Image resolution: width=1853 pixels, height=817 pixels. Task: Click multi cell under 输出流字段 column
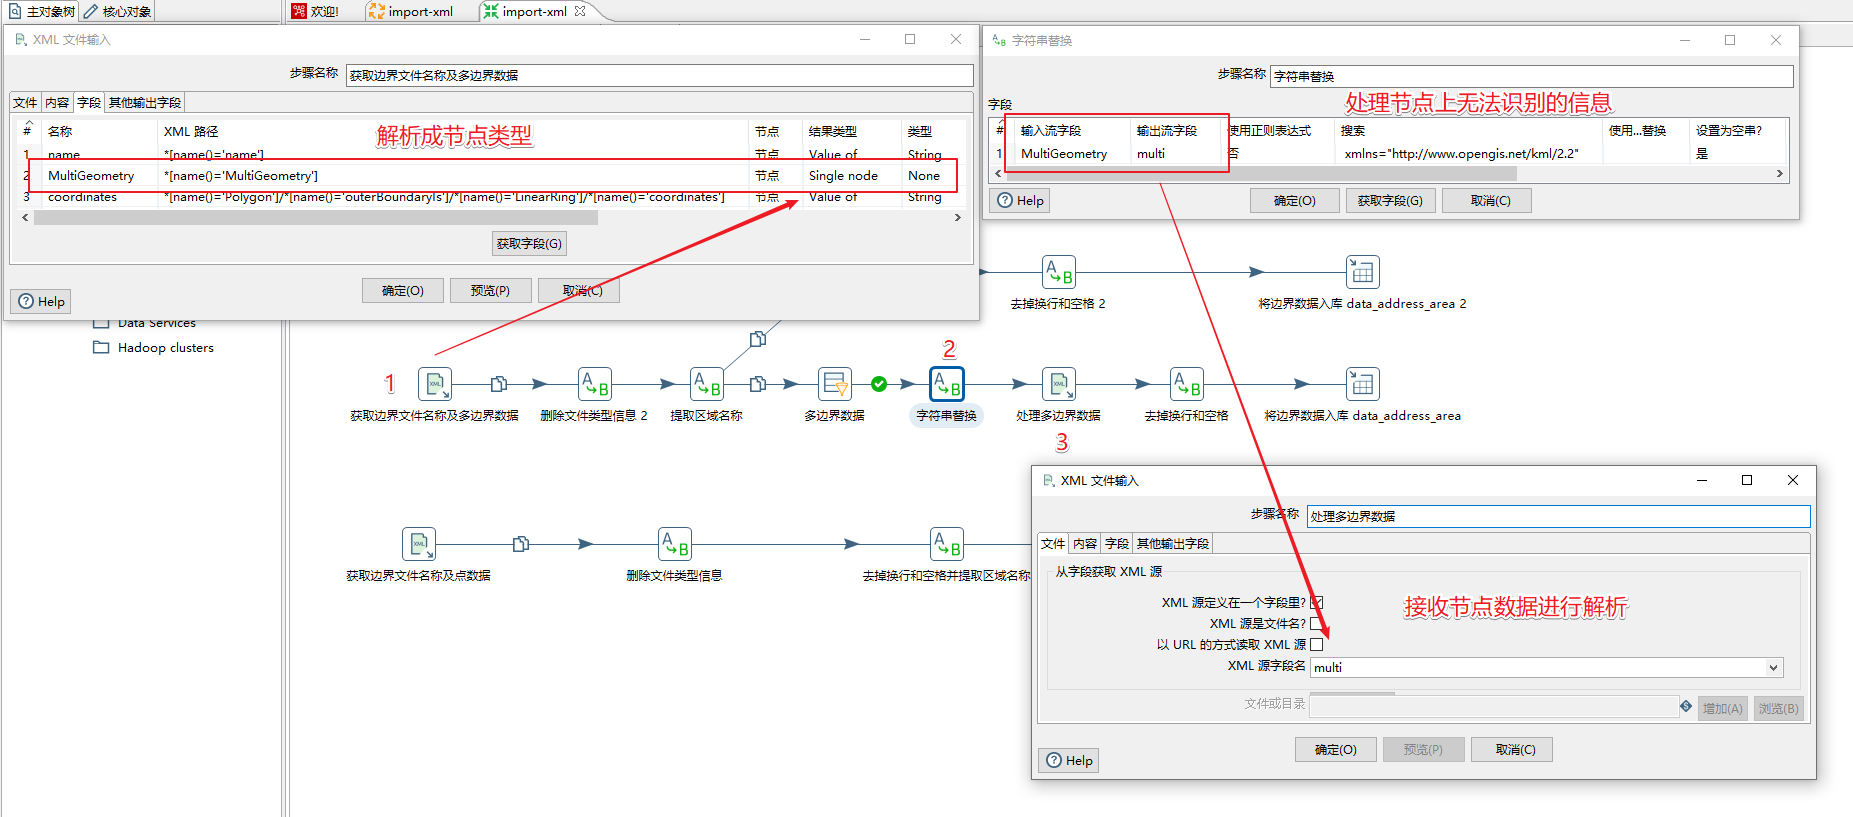(1151, 153)
